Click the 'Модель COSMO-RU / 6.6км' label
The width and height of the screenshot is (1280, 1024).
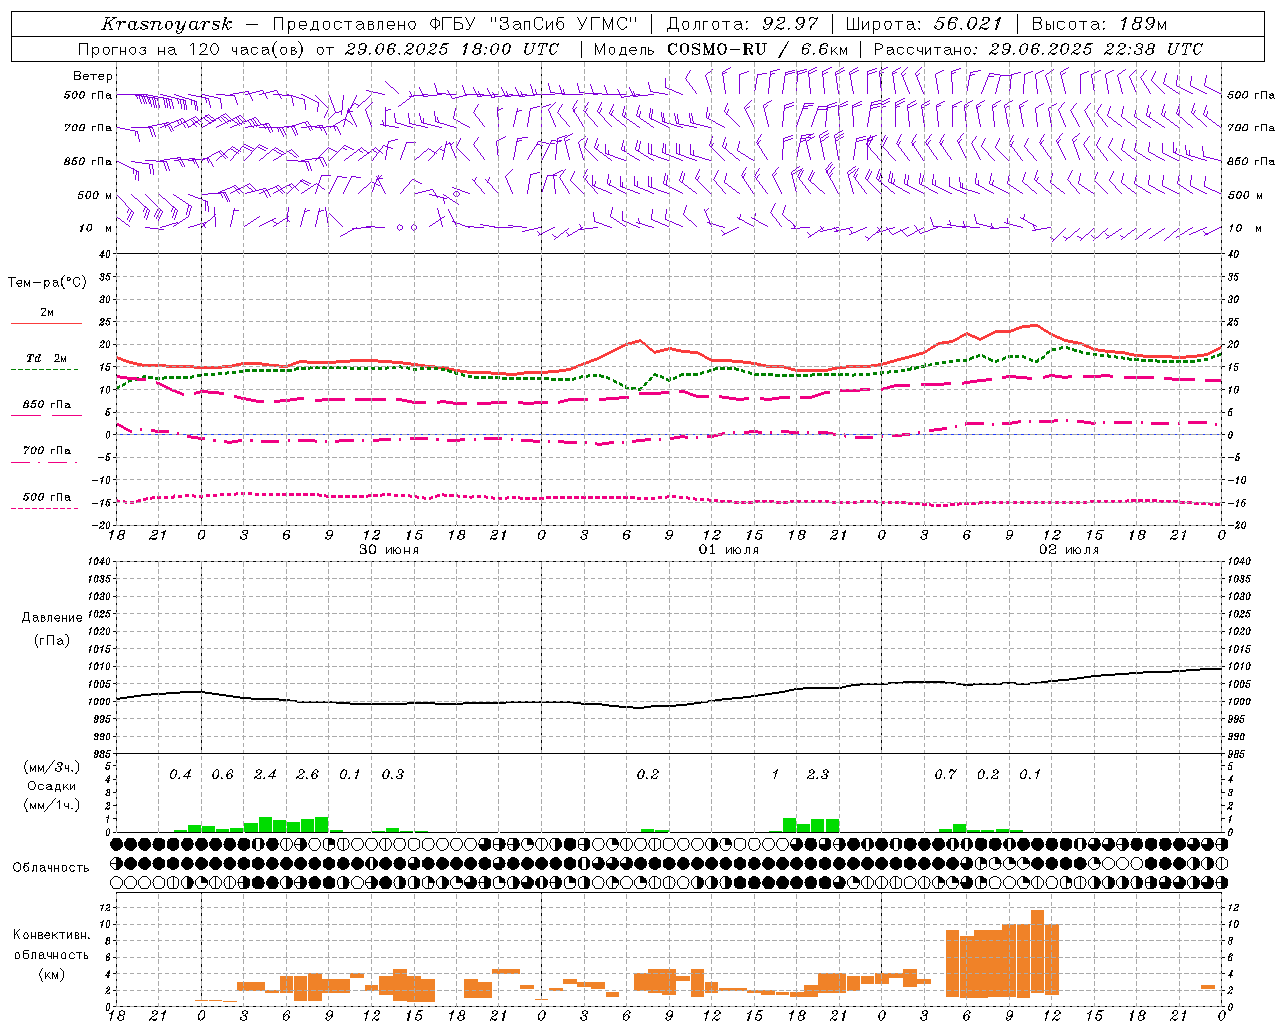tap(721, 49)
